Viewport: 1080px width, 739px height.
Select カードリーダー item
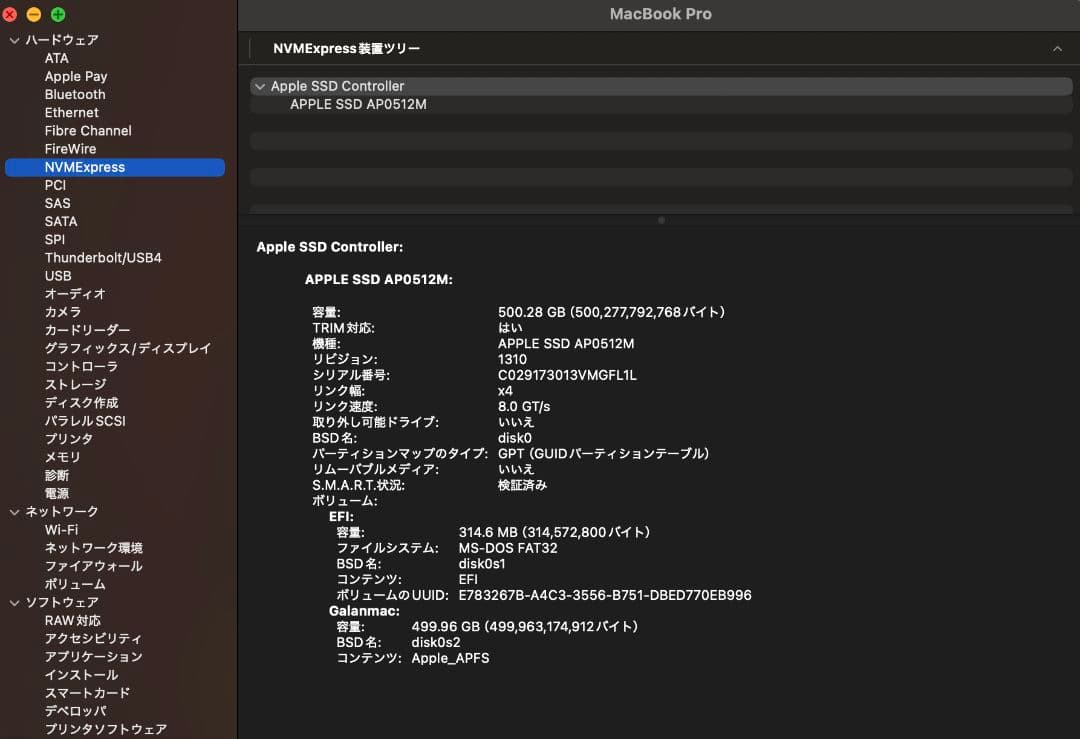pyautogui.click(x=87, y=330)
